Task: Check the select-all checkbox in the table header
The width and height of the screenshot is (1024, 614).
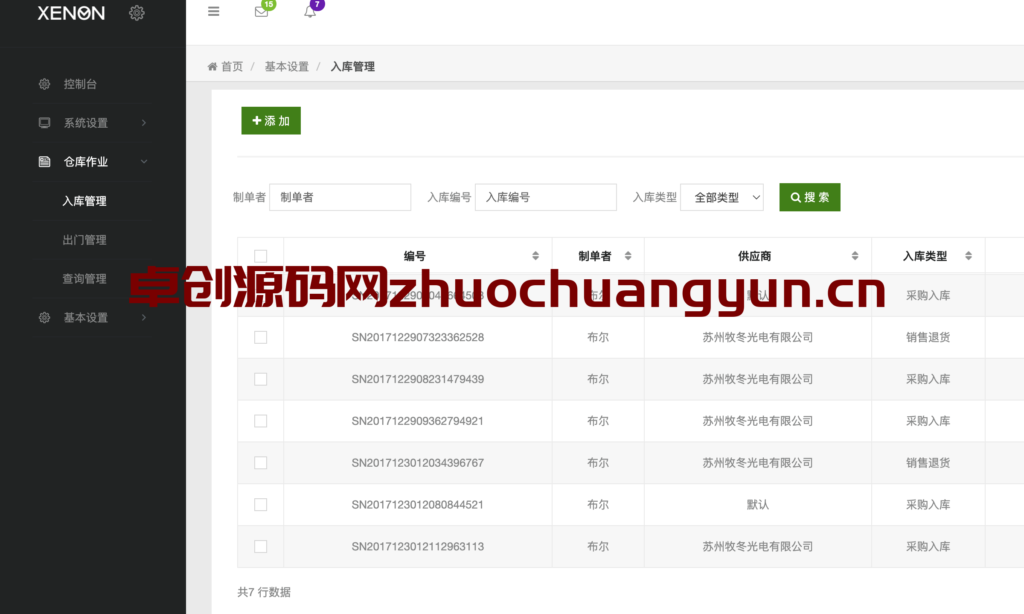Action: [x=261, y=256]
